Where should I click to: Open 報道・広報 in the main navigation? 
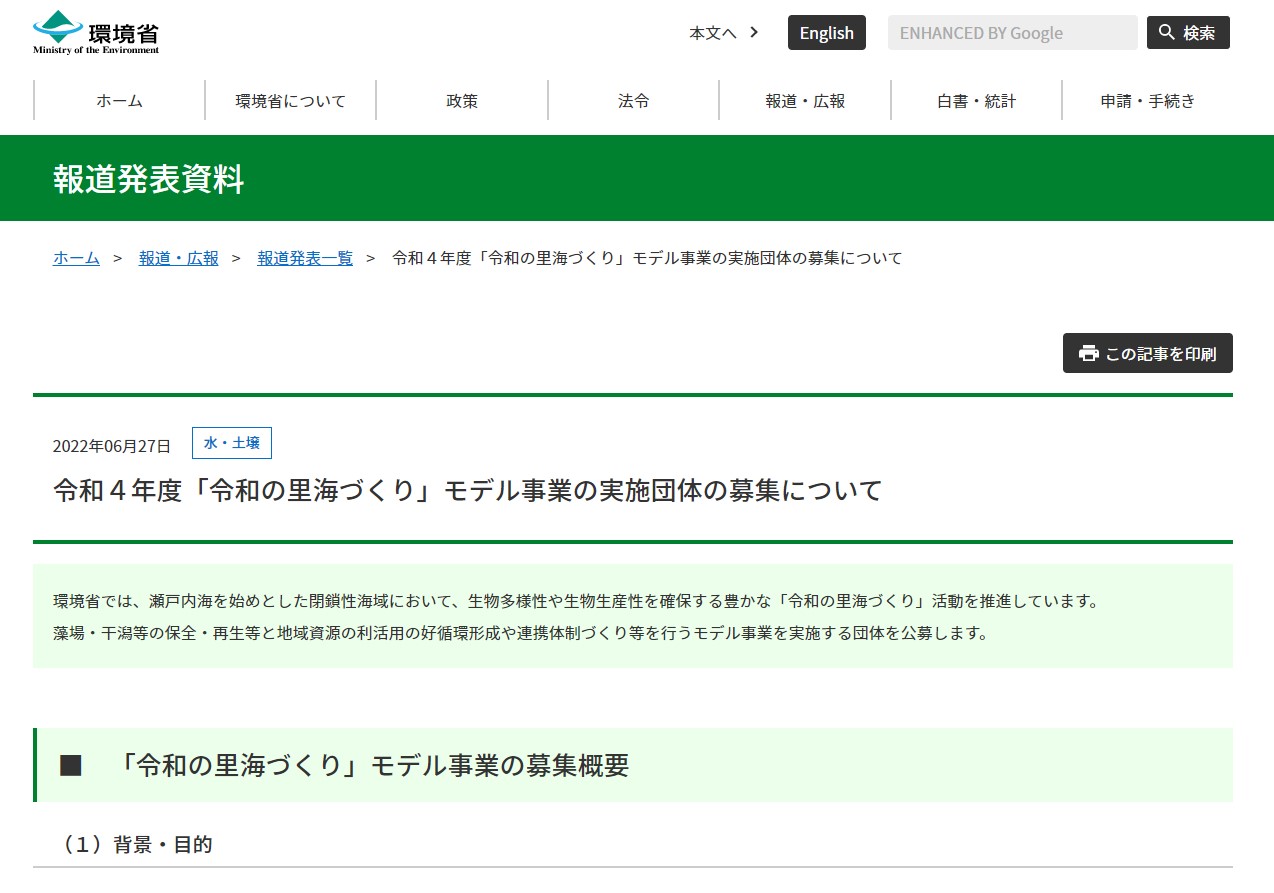(805, 100)
